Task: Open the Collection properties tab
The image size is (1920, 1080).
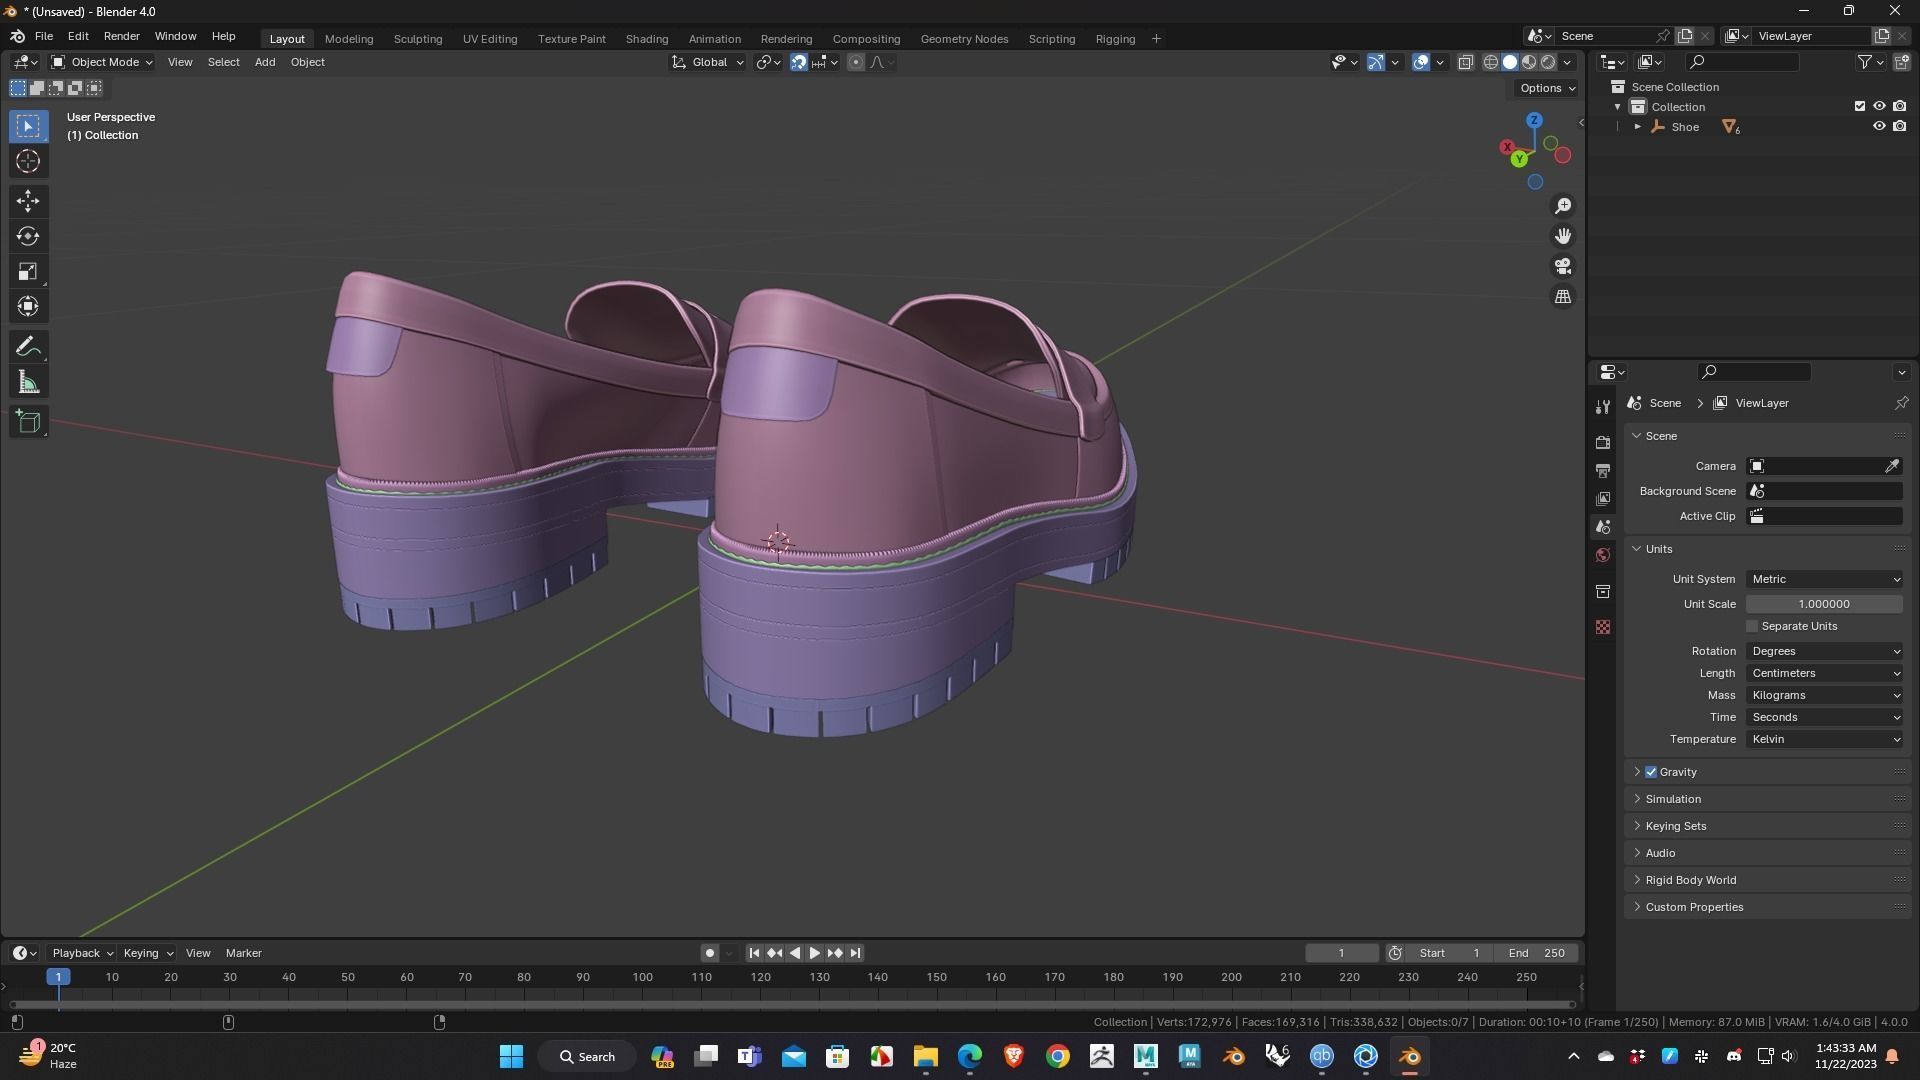Action: (1603, 591)
